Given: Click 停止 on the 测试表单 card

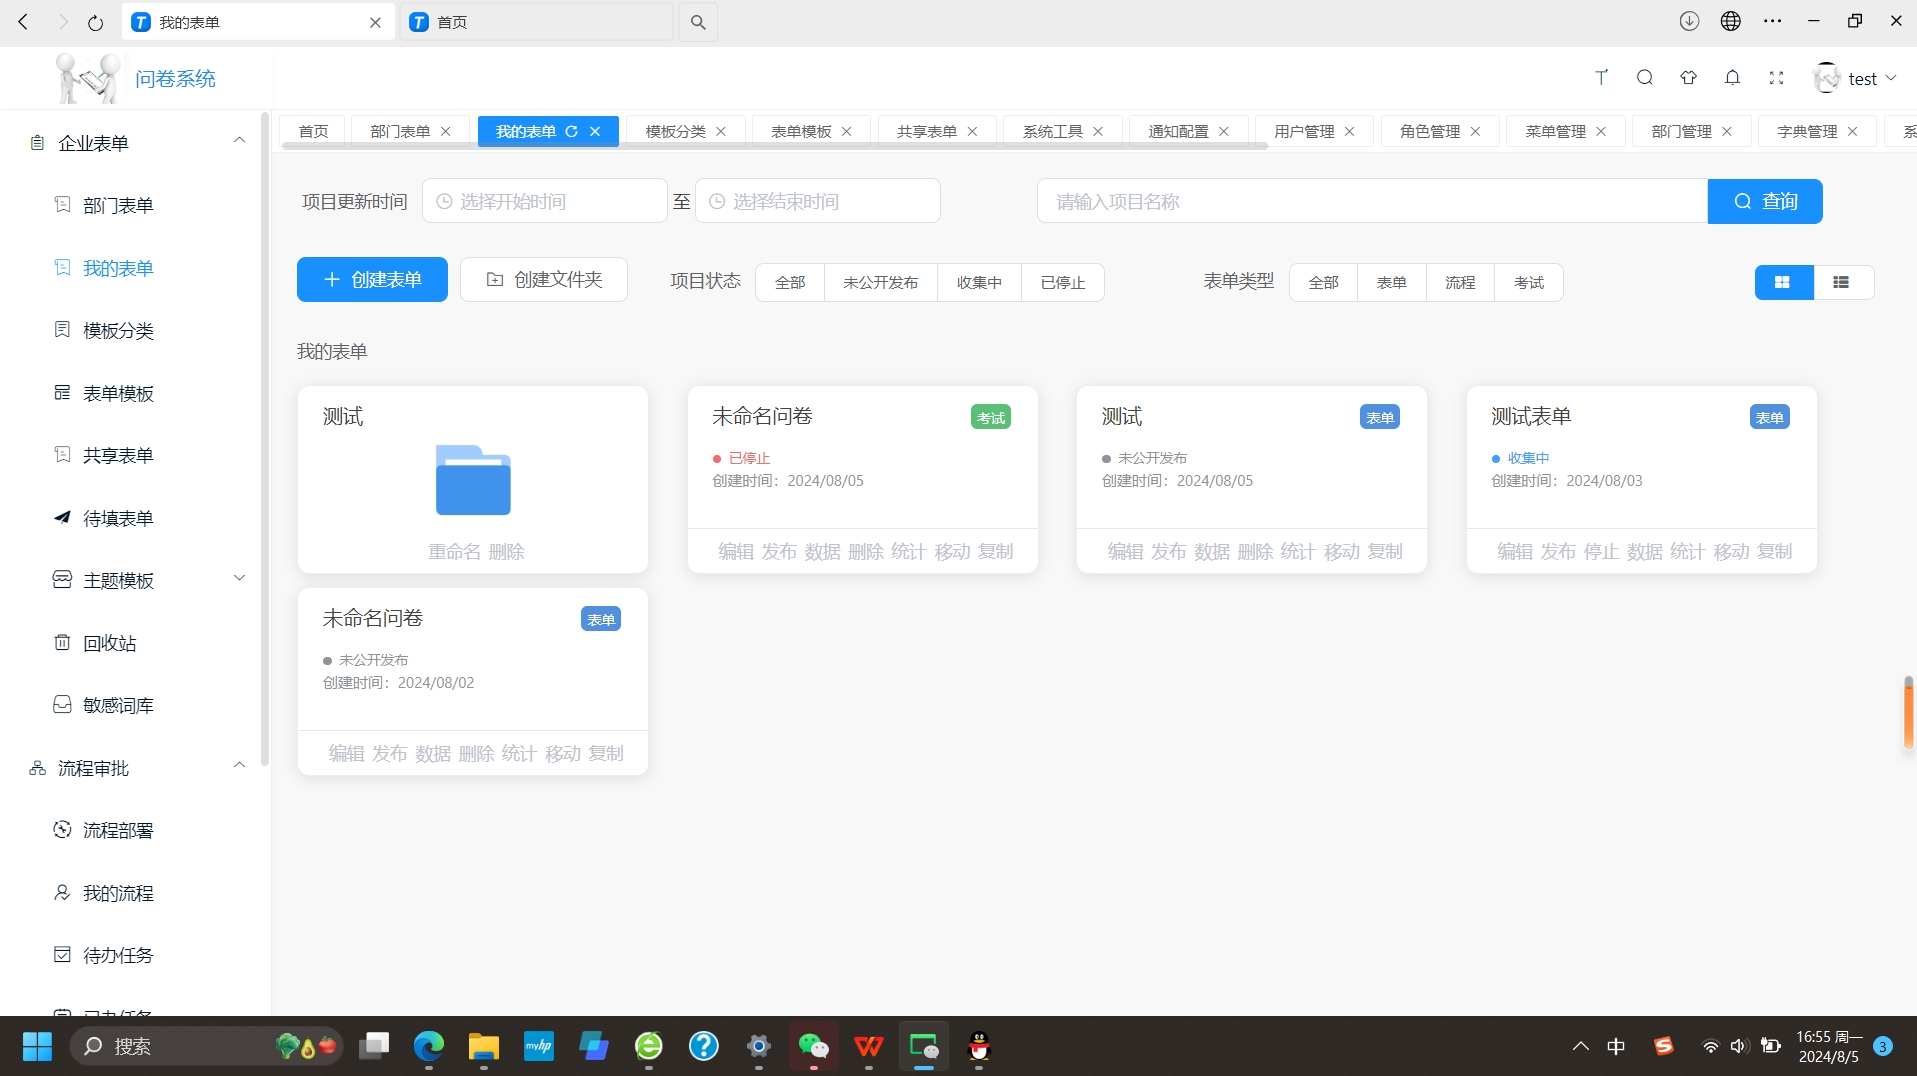Looking at the screenshot, I should tap(1601, 551).
